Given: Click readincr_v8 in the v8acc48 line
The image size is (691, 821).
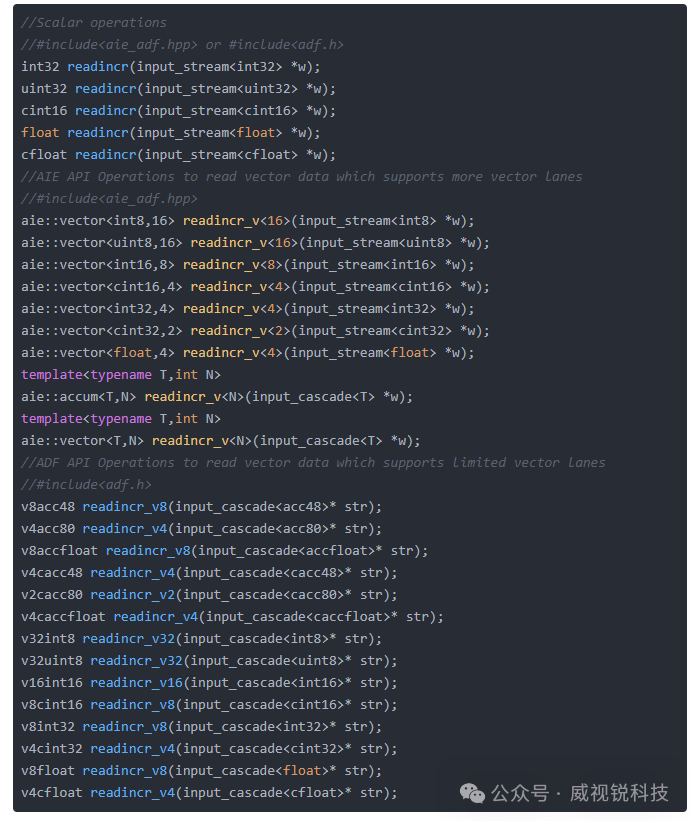Looking at the screenshot, I should pyautogui.click(x=125, y=506).
